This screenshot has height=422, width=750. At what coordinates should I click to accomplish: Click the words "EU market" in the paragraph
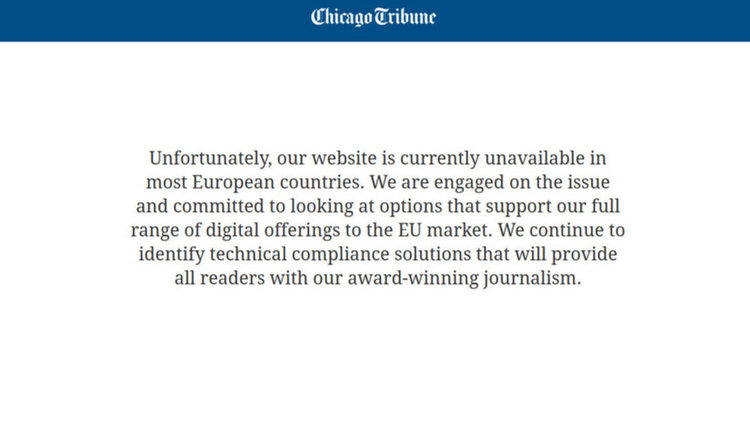click(x=445, y=230)
